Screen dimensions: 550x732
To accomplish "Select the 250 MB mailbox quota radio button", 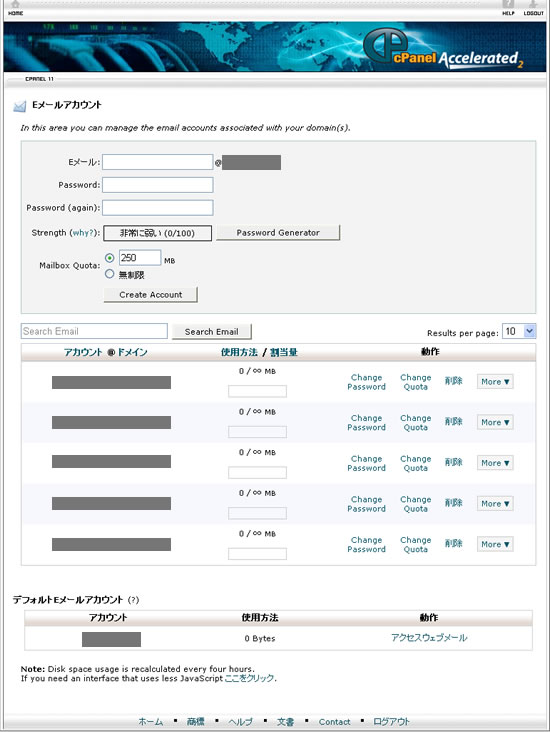I will coord(109,258).
